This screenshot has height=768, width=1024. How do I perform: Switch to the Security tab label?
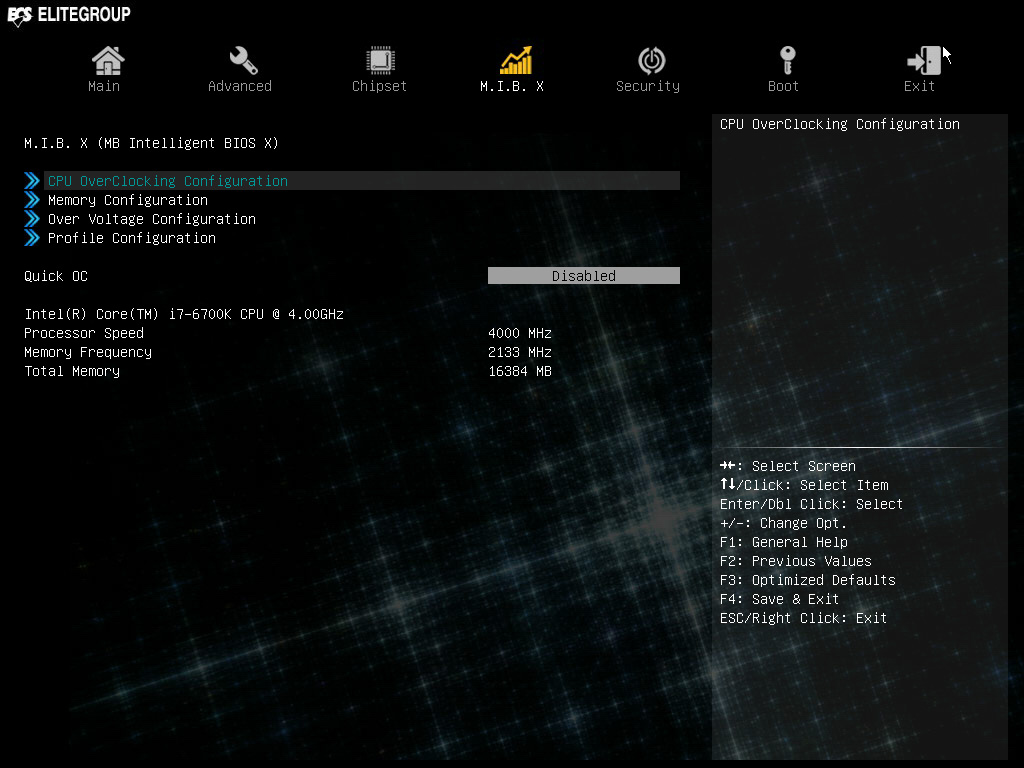pyautogui.click(x=648, y=86)
